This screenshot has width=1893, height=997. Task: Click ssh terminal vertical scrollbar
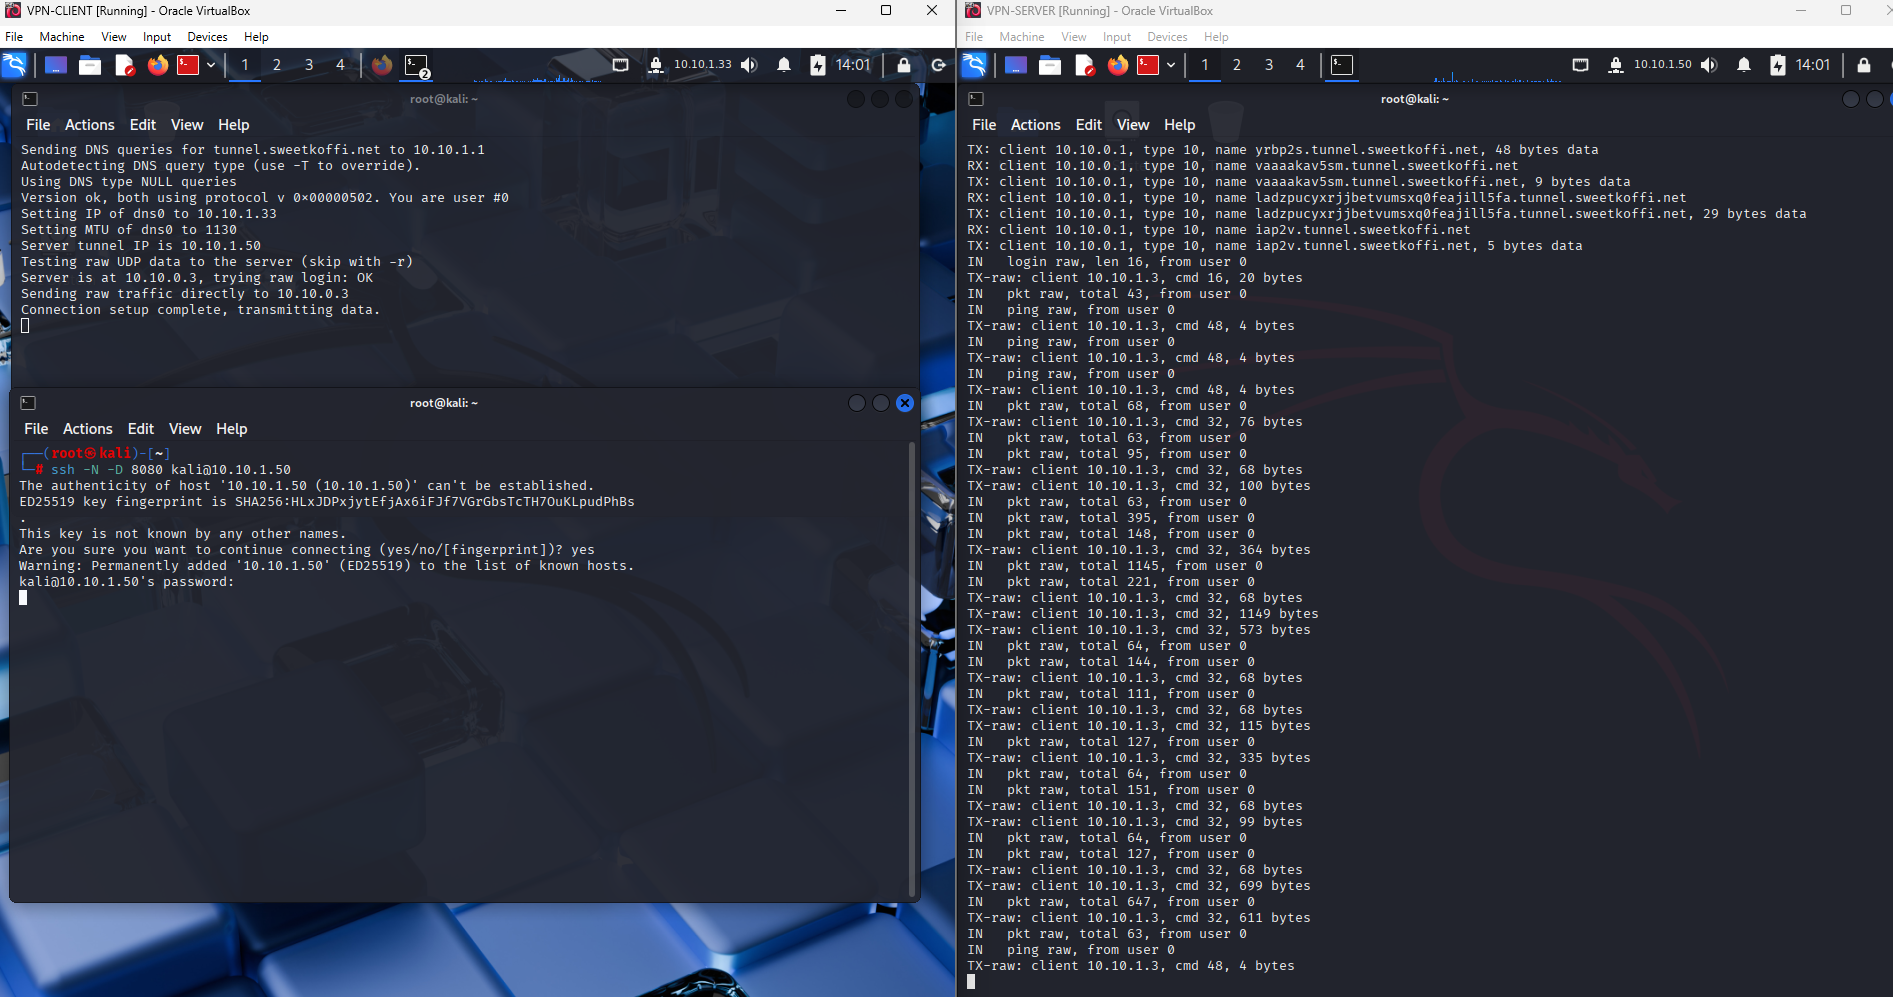pyautogui.click(x=912, y=668)
